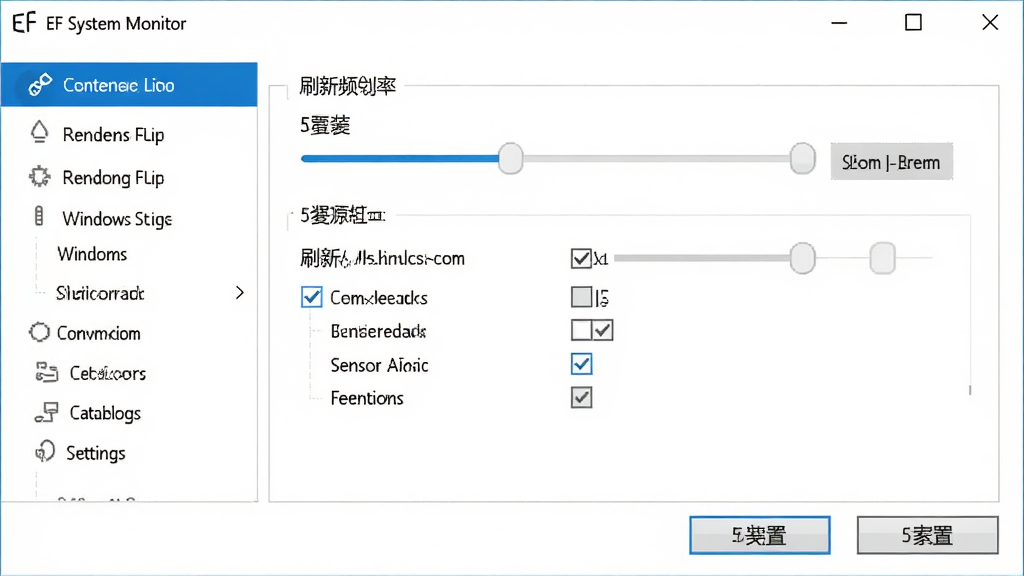Viewport: 1024px width, 576px height.
Task: Open the Rendong FLip sidebar section
Action: point(129,178)
